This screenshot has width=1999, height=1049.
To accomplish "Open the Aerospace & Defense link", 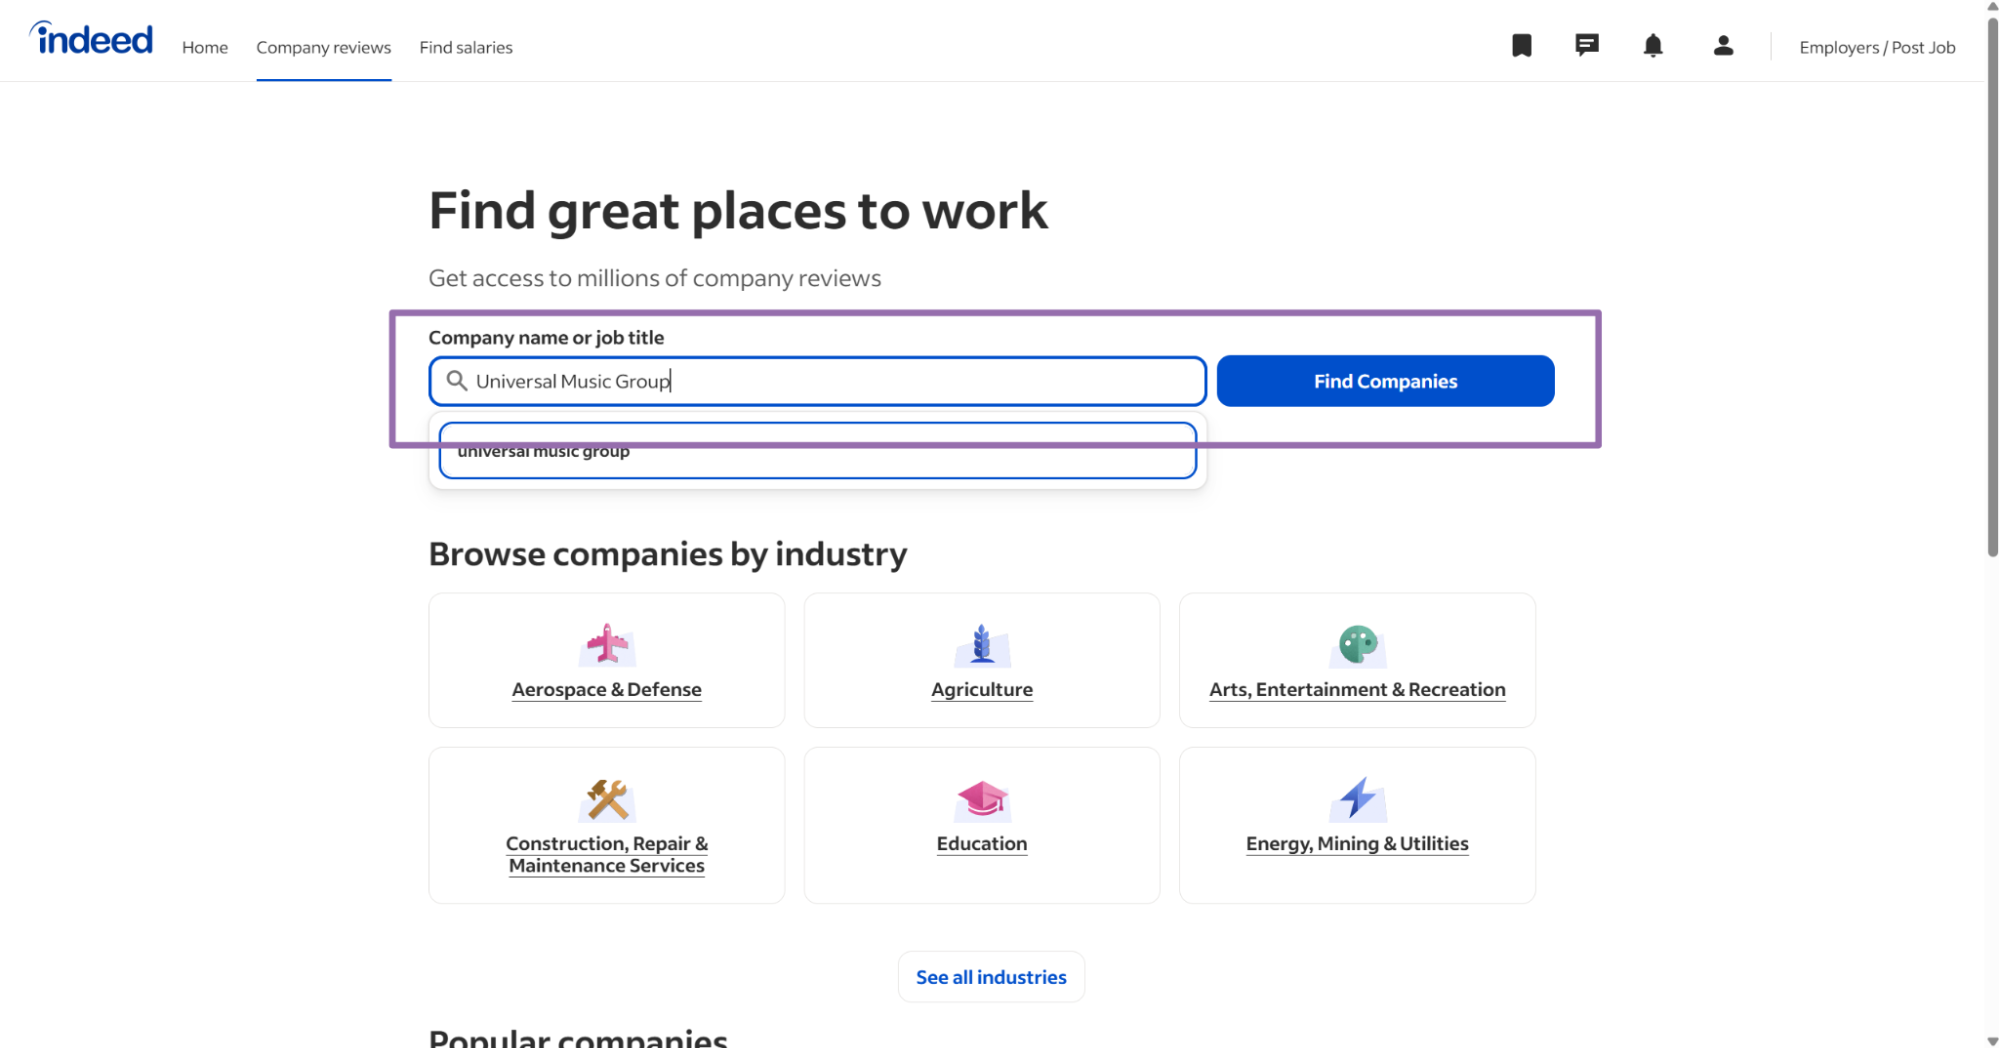I will pyautogui.click(x=607, y=690).
